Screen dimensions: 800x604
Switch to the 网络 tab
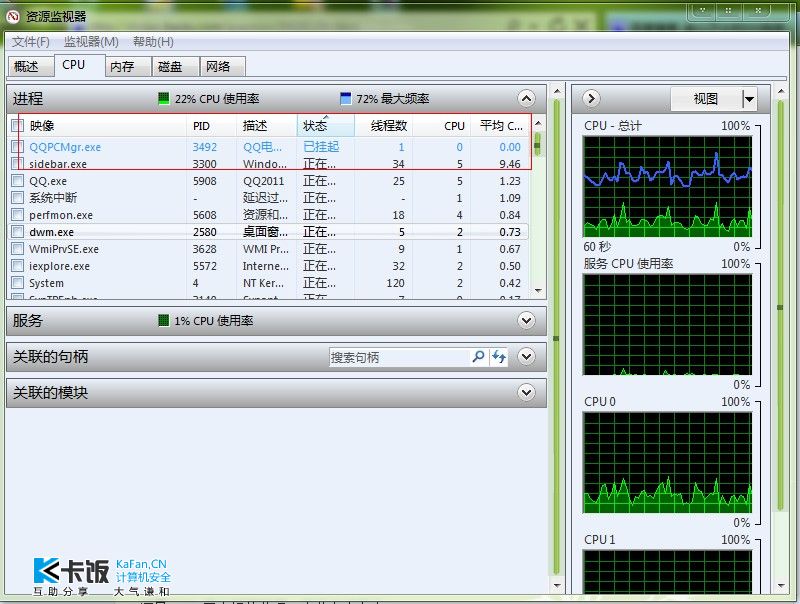[222, 67]
